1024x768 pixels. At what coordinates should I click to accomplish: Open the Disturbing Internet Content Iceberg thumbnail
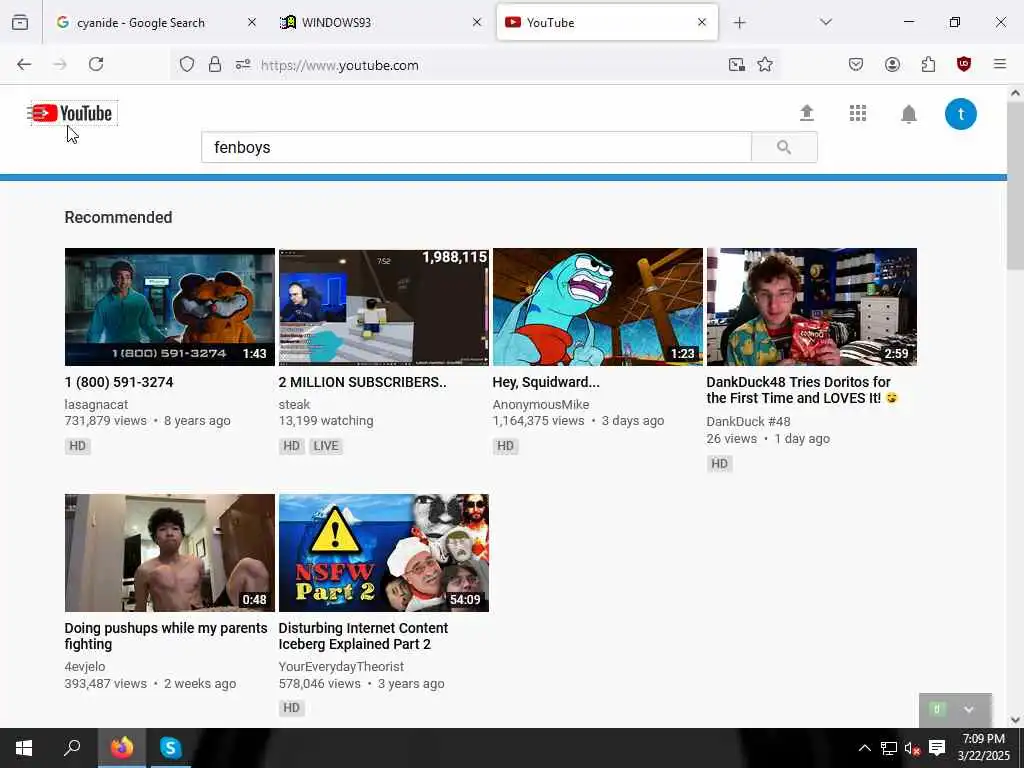point(384,553)
